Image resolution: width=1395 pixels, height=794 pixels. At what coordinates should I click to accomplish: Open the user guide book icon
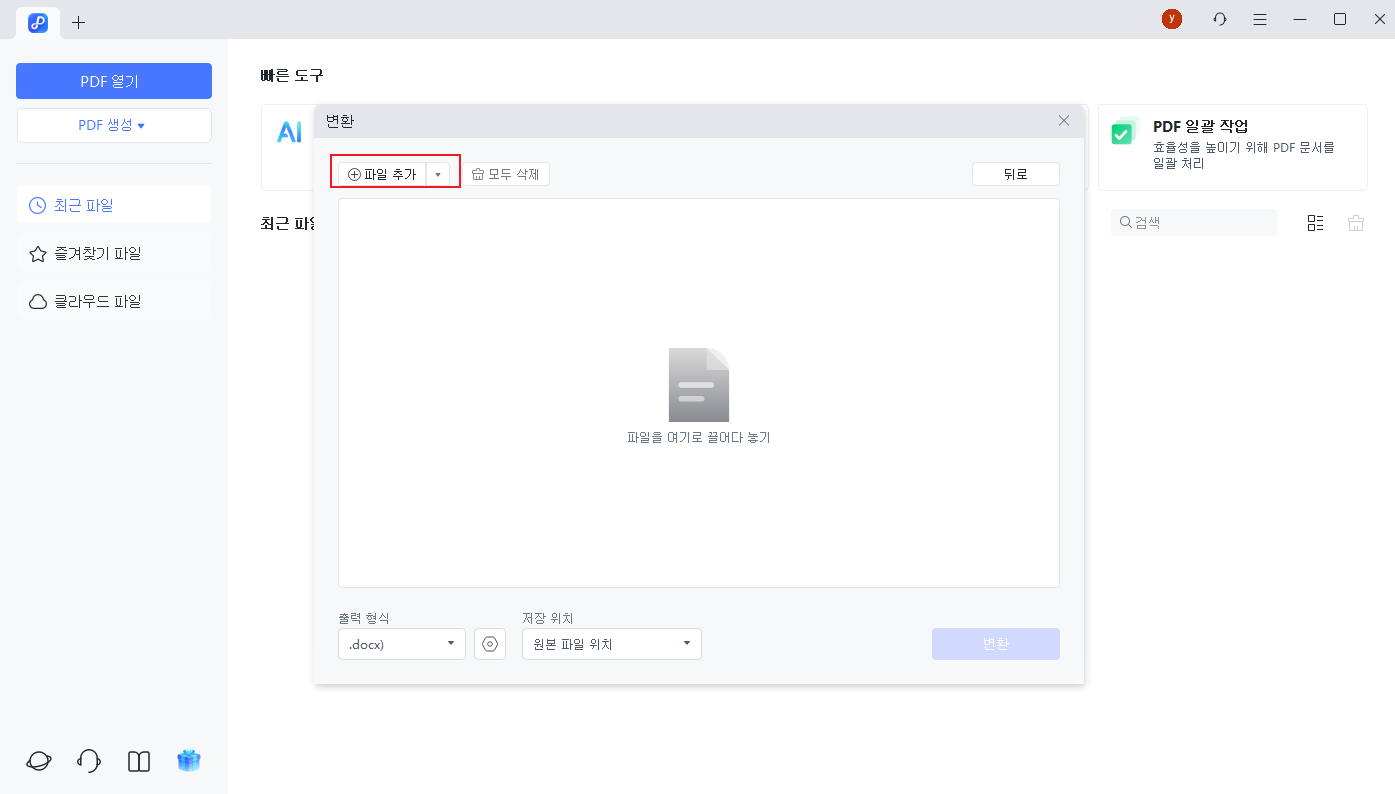click(x=138, y=761)
